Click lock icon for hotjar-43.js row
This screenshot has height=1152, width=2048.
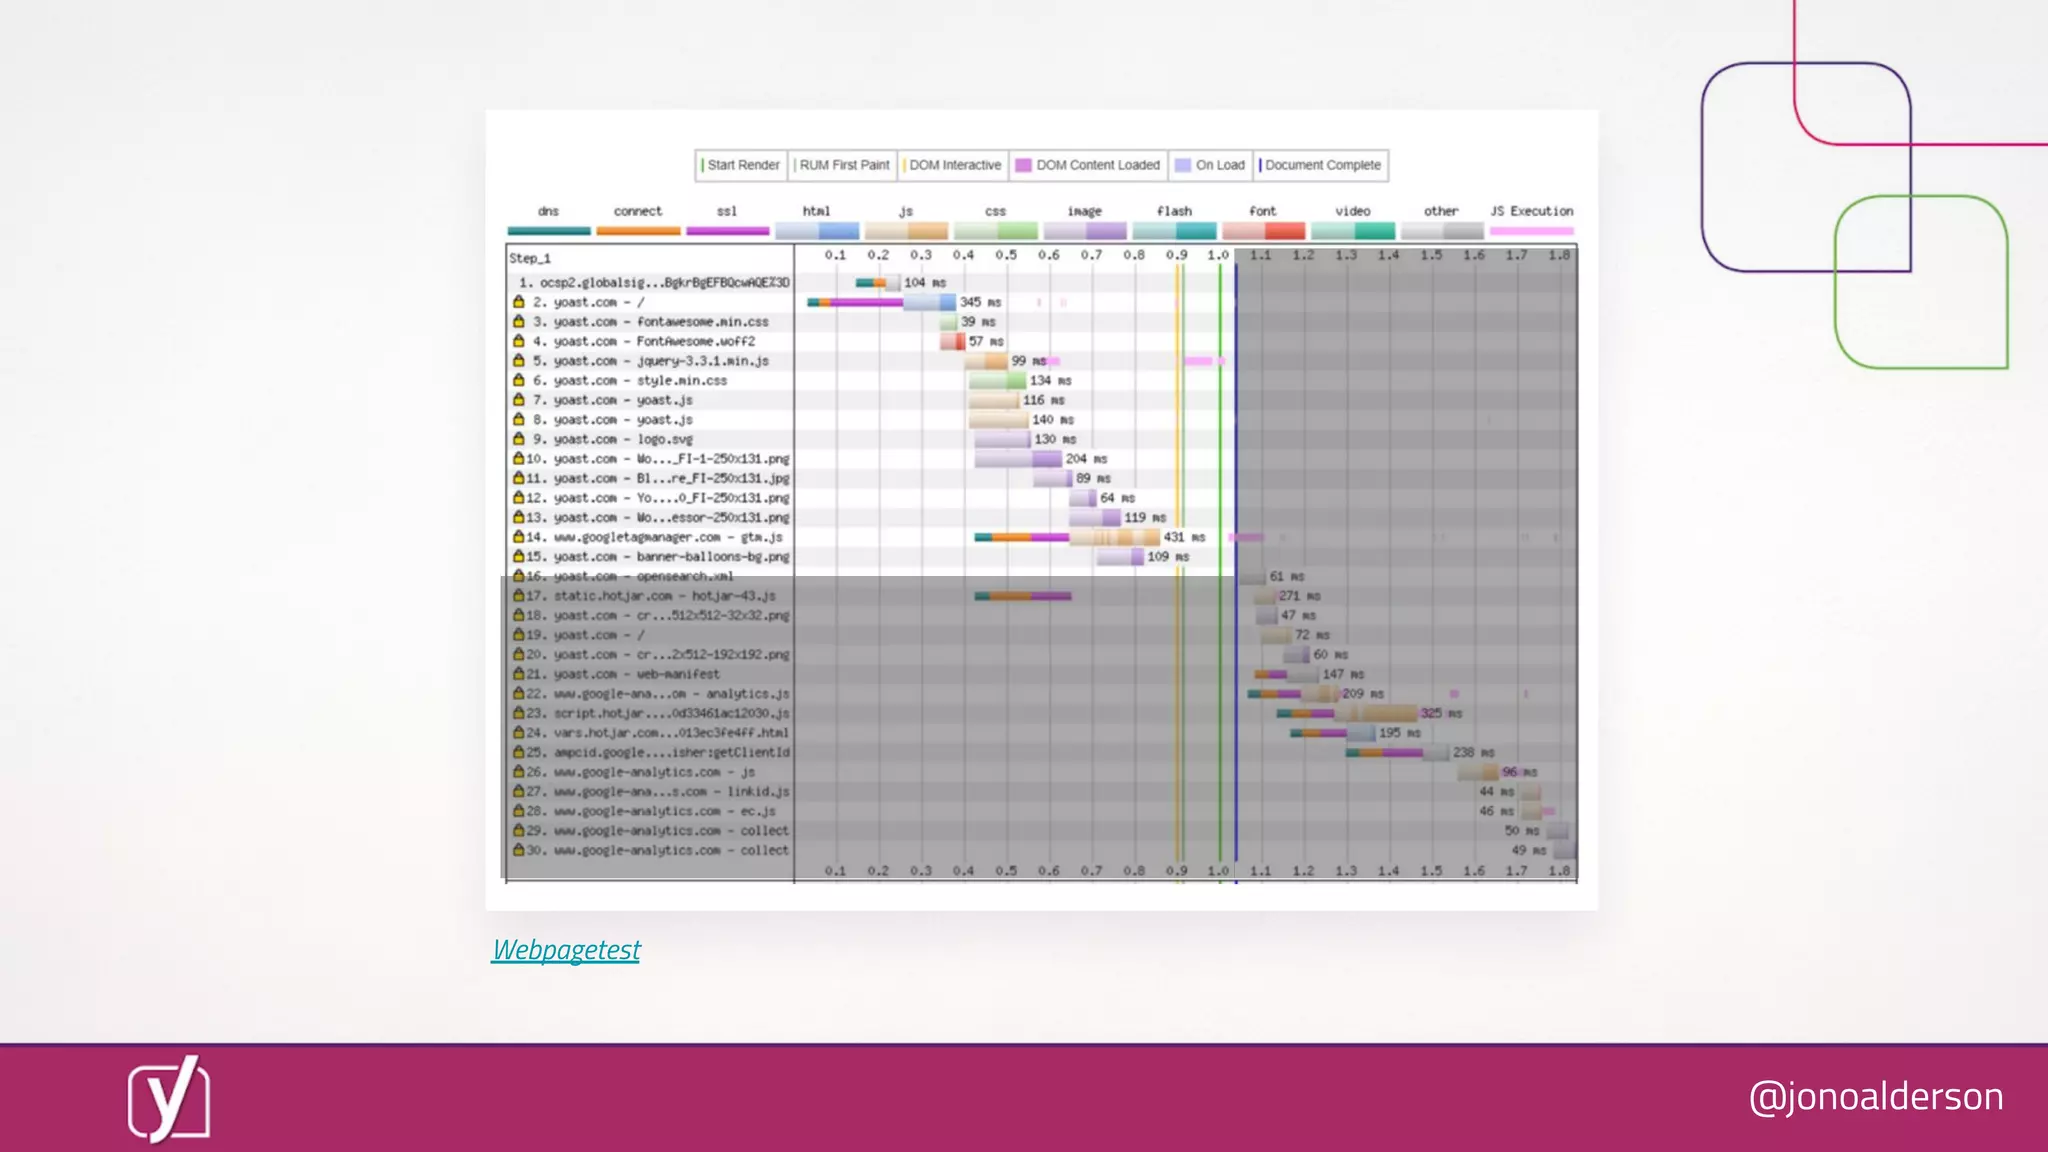[519, 595]
